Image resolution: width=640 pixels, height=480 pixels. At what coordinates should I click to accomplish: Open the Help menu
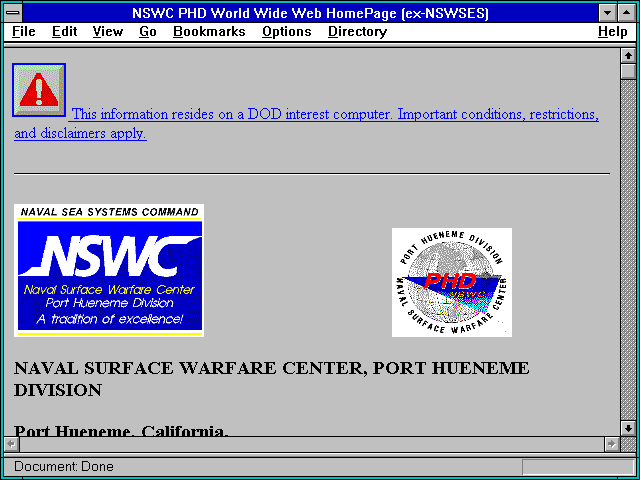[x=613, y=32]
